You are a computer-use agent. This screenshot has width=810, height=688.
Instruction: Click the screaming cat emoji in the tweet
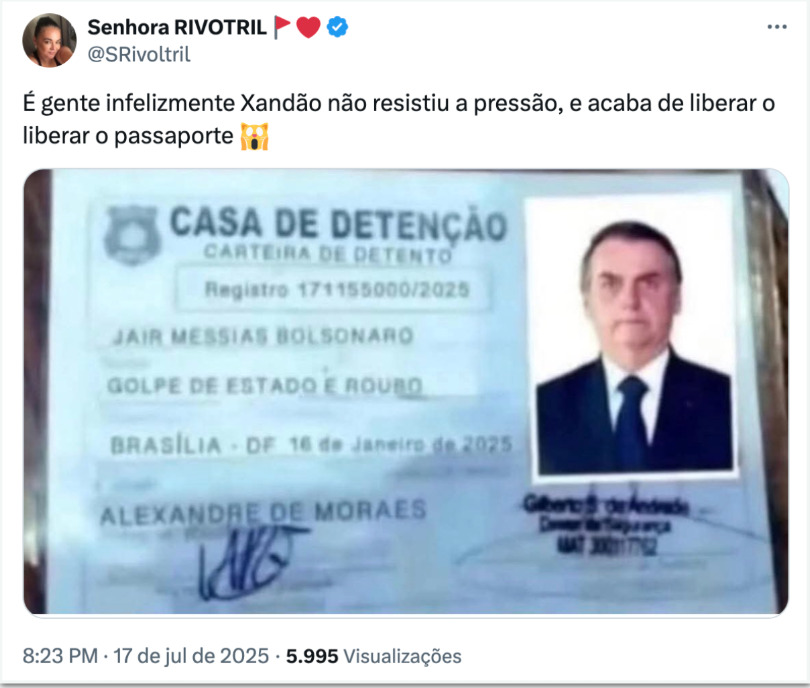(255, 136)
